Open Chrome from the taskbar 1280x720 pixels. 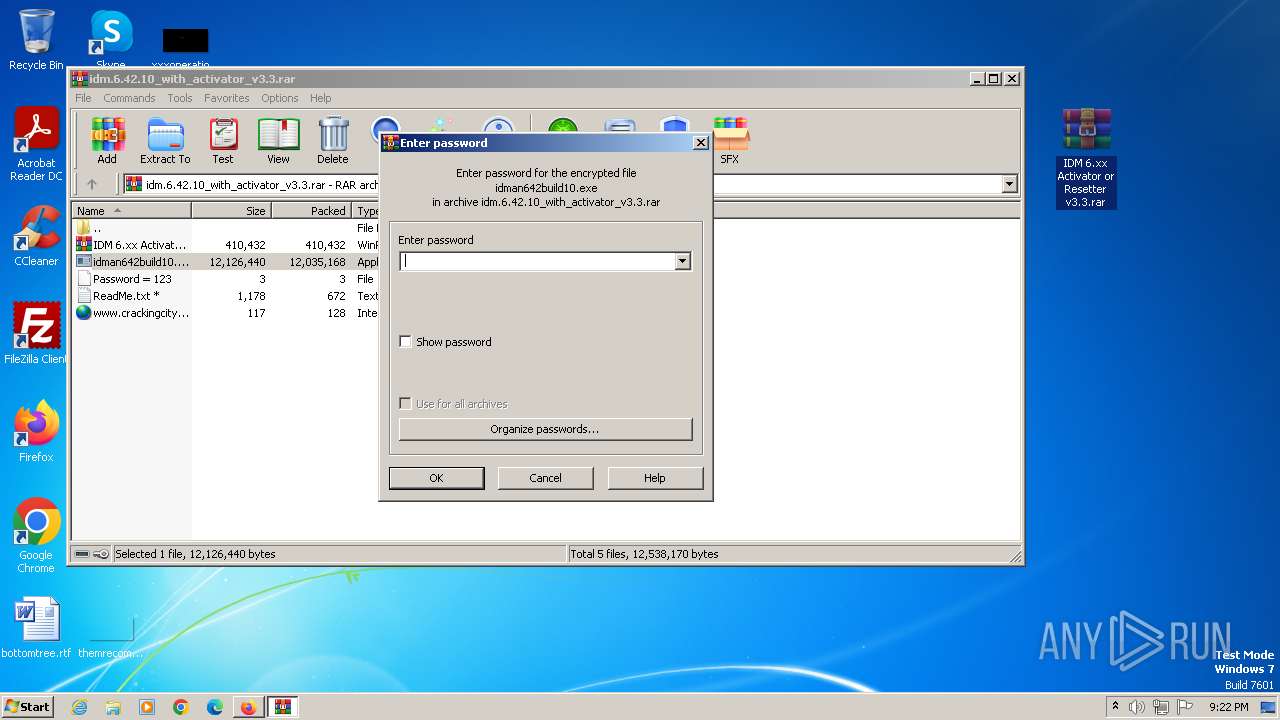pos(181,707)
